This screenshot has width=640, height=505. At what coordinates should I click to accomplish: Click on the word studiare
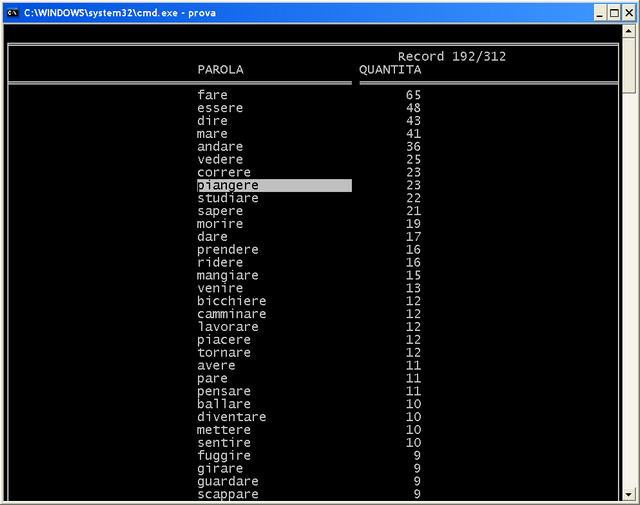228,199
